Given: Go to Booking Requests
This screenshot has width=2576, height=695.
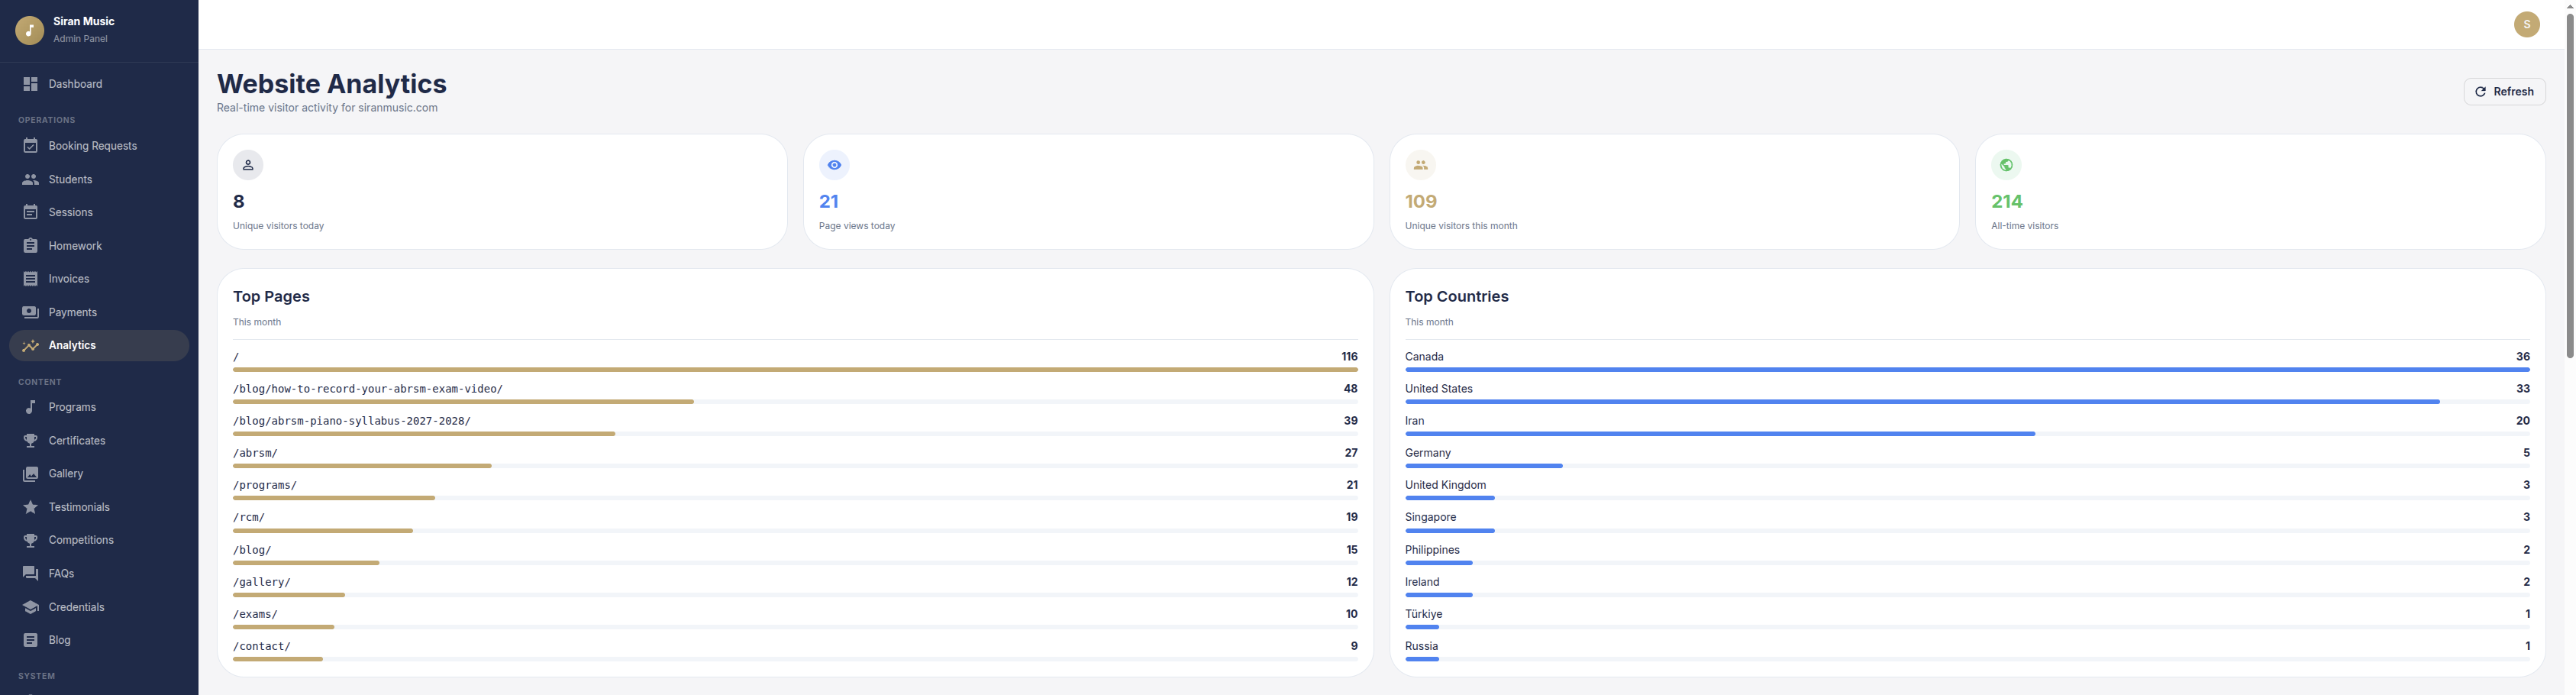Looking at the screenshot, I should coord(99,146).
